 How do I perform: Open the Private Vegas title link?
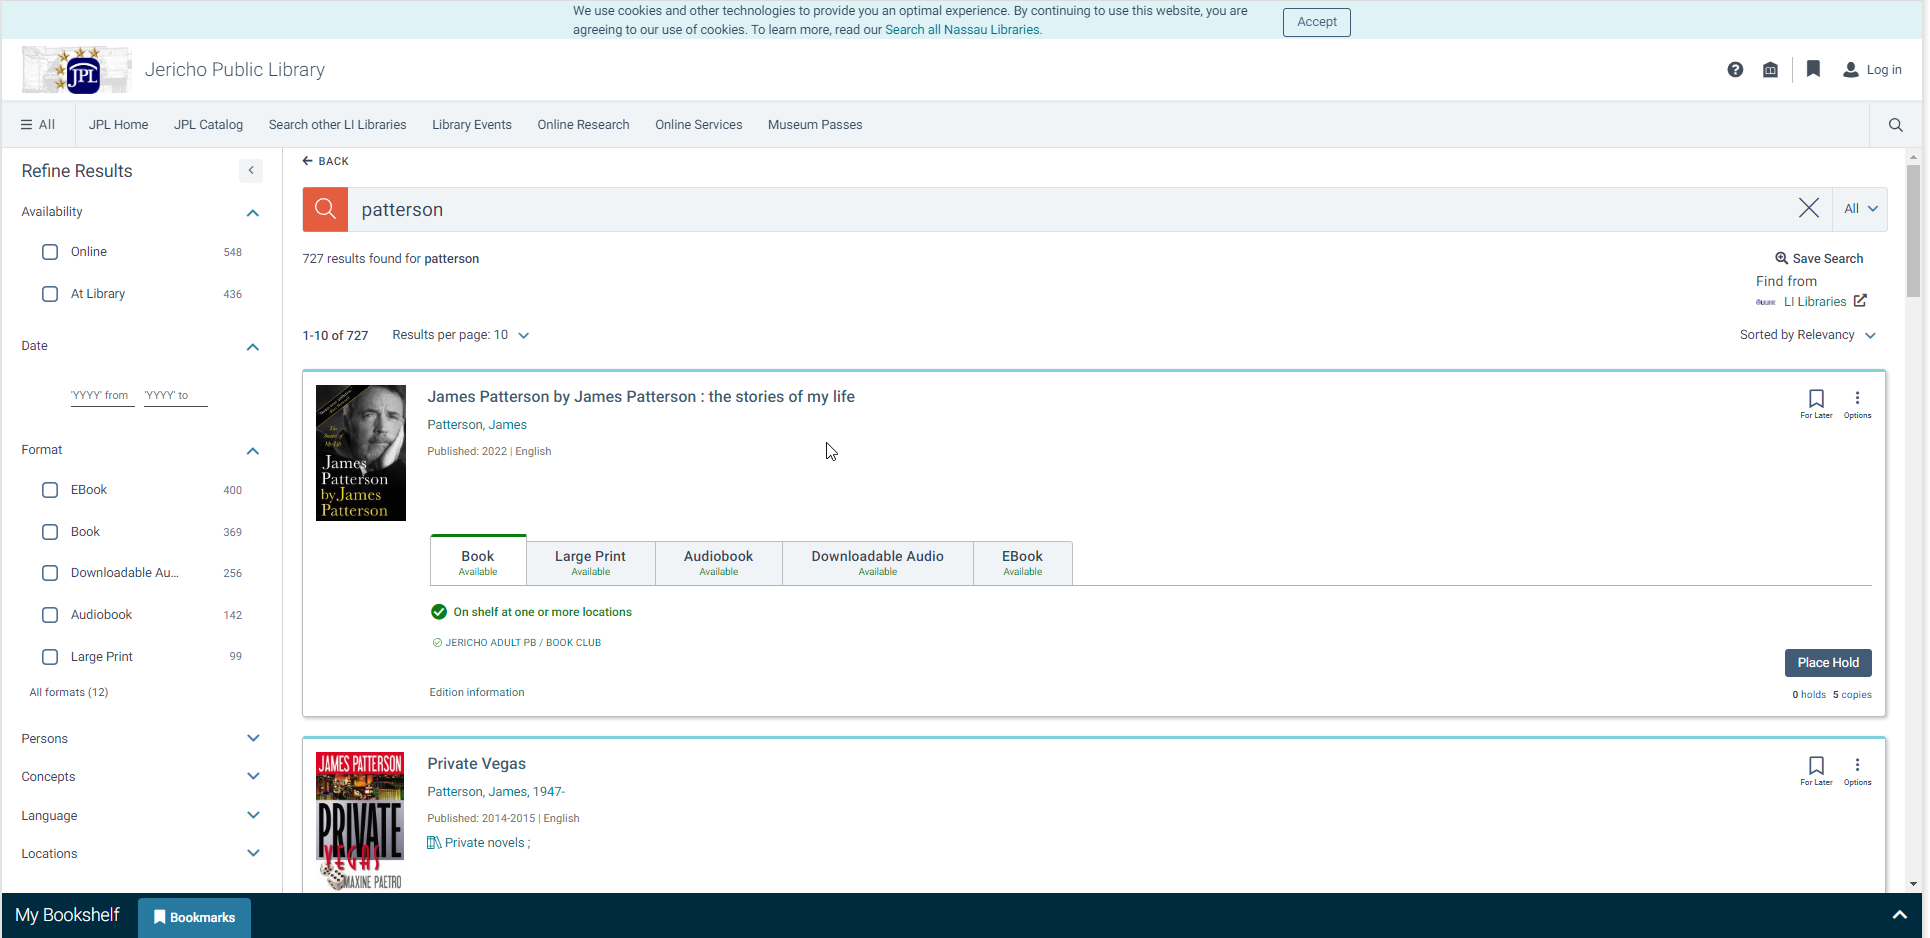pyautogui.click(x=476, y=764)
